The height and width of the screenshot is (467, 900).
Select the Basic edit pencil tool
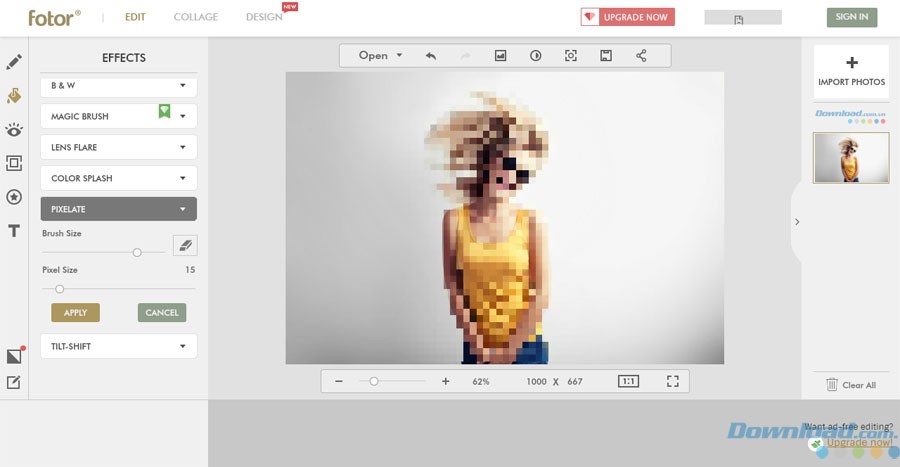14,61
